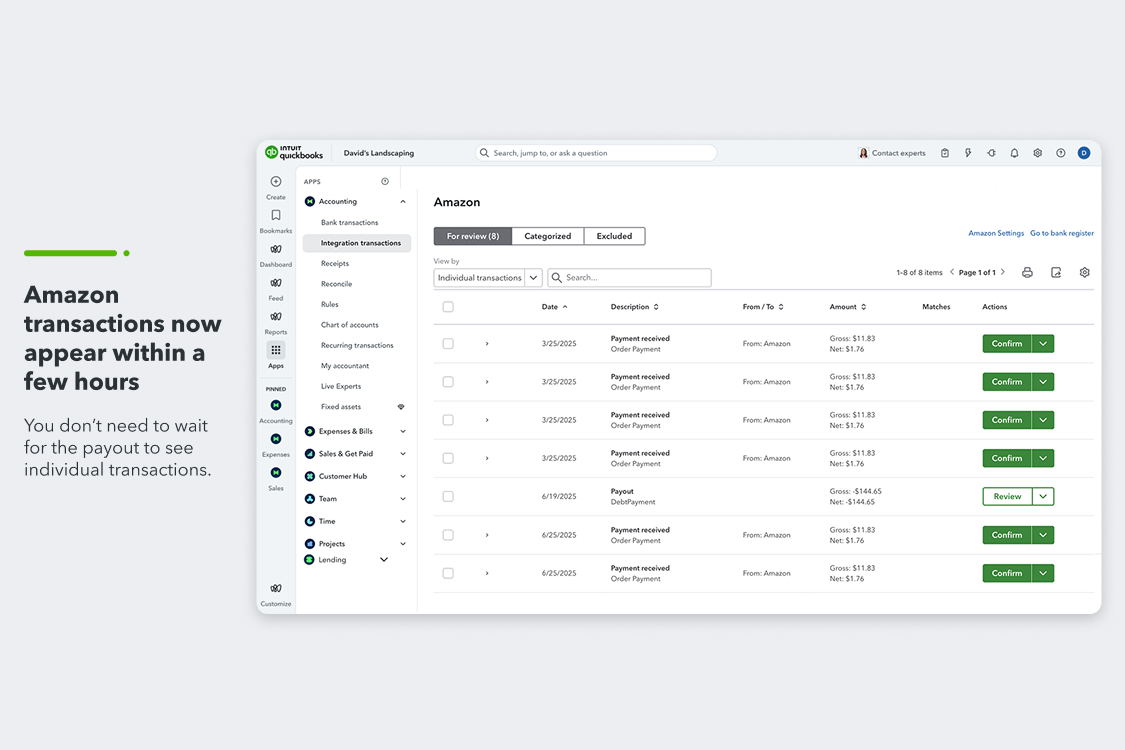Open the Feed icon in the left rail
Viewport: 1125px width, 750px height.
(276, 283)
